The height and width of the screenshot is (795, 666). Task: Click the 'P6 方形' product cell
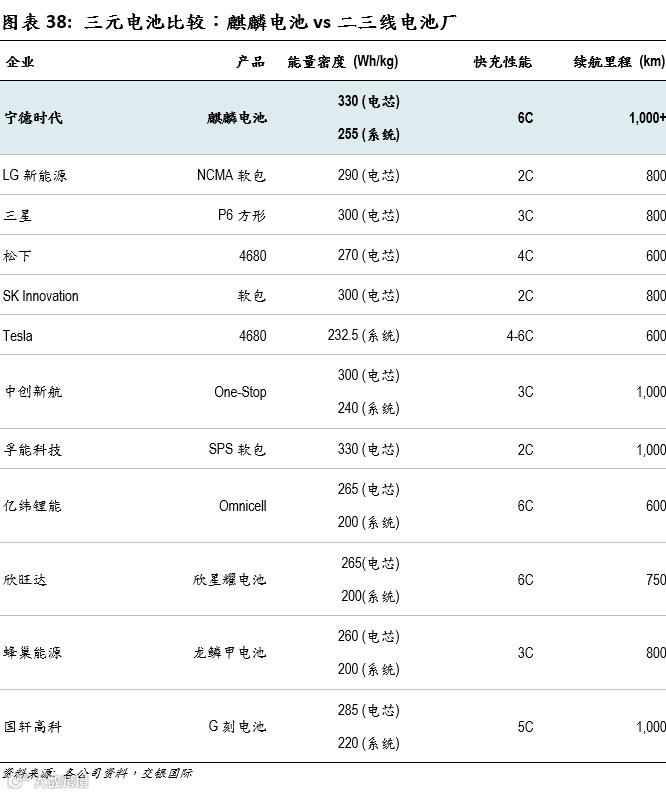tap(242, 215)
